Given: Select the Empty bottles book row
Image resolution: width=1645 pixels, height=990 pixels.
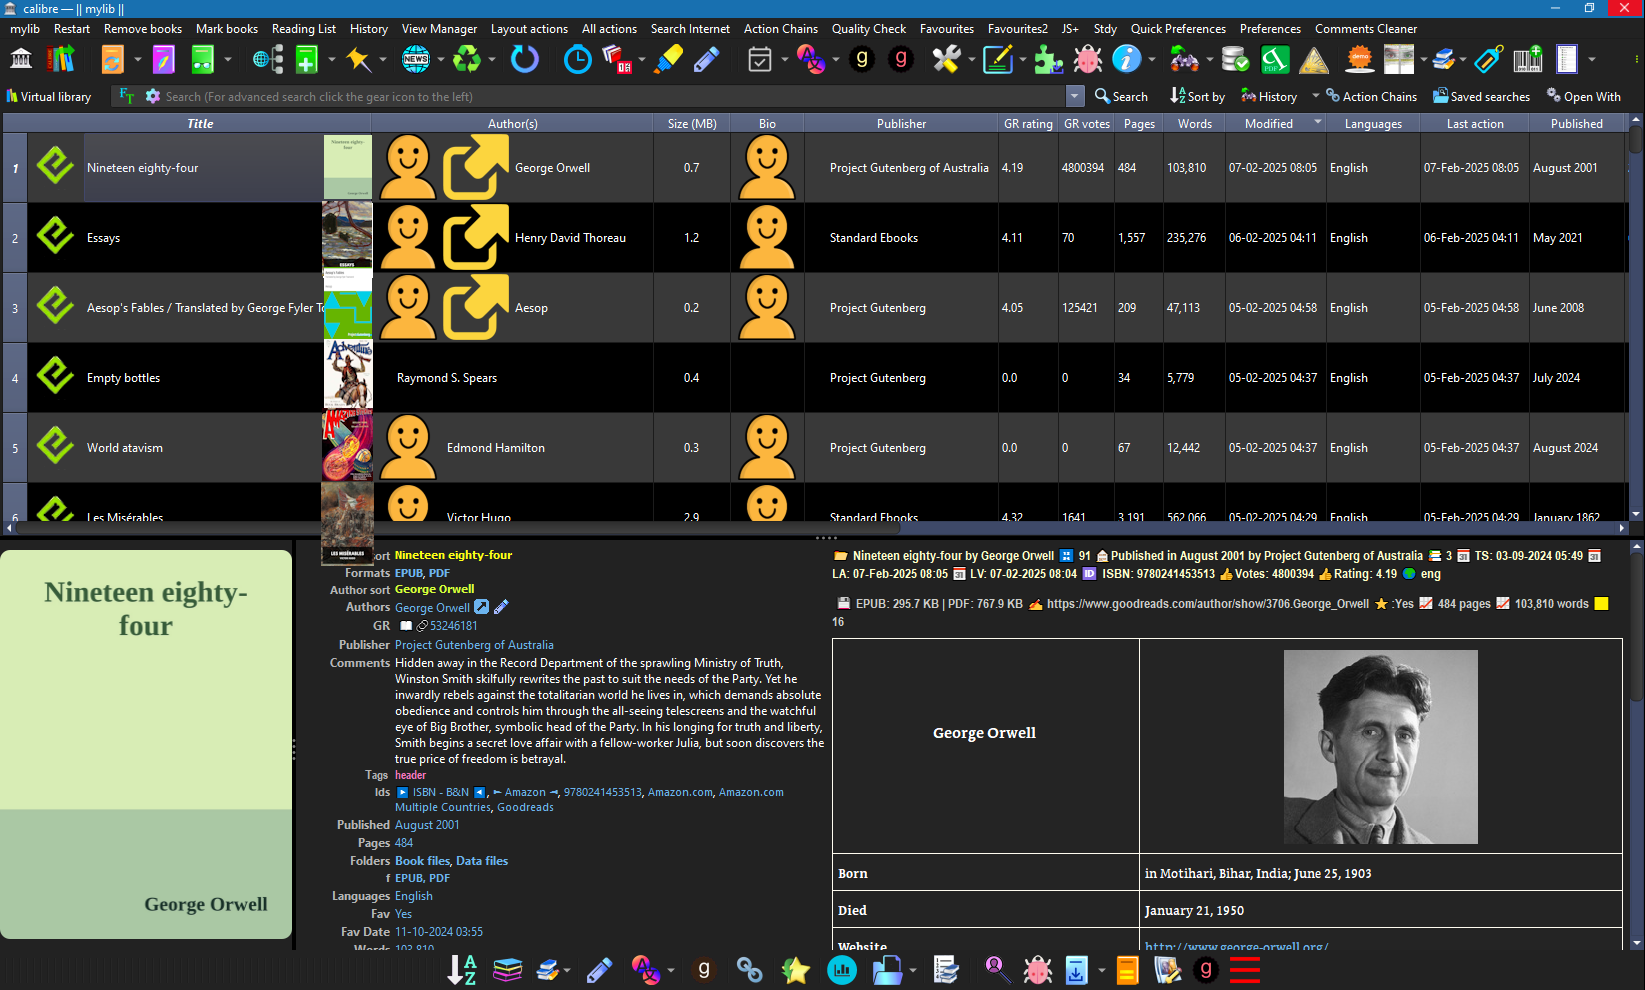Looking at the screenshot, I should pyautogui.click(x=814, y=378).
